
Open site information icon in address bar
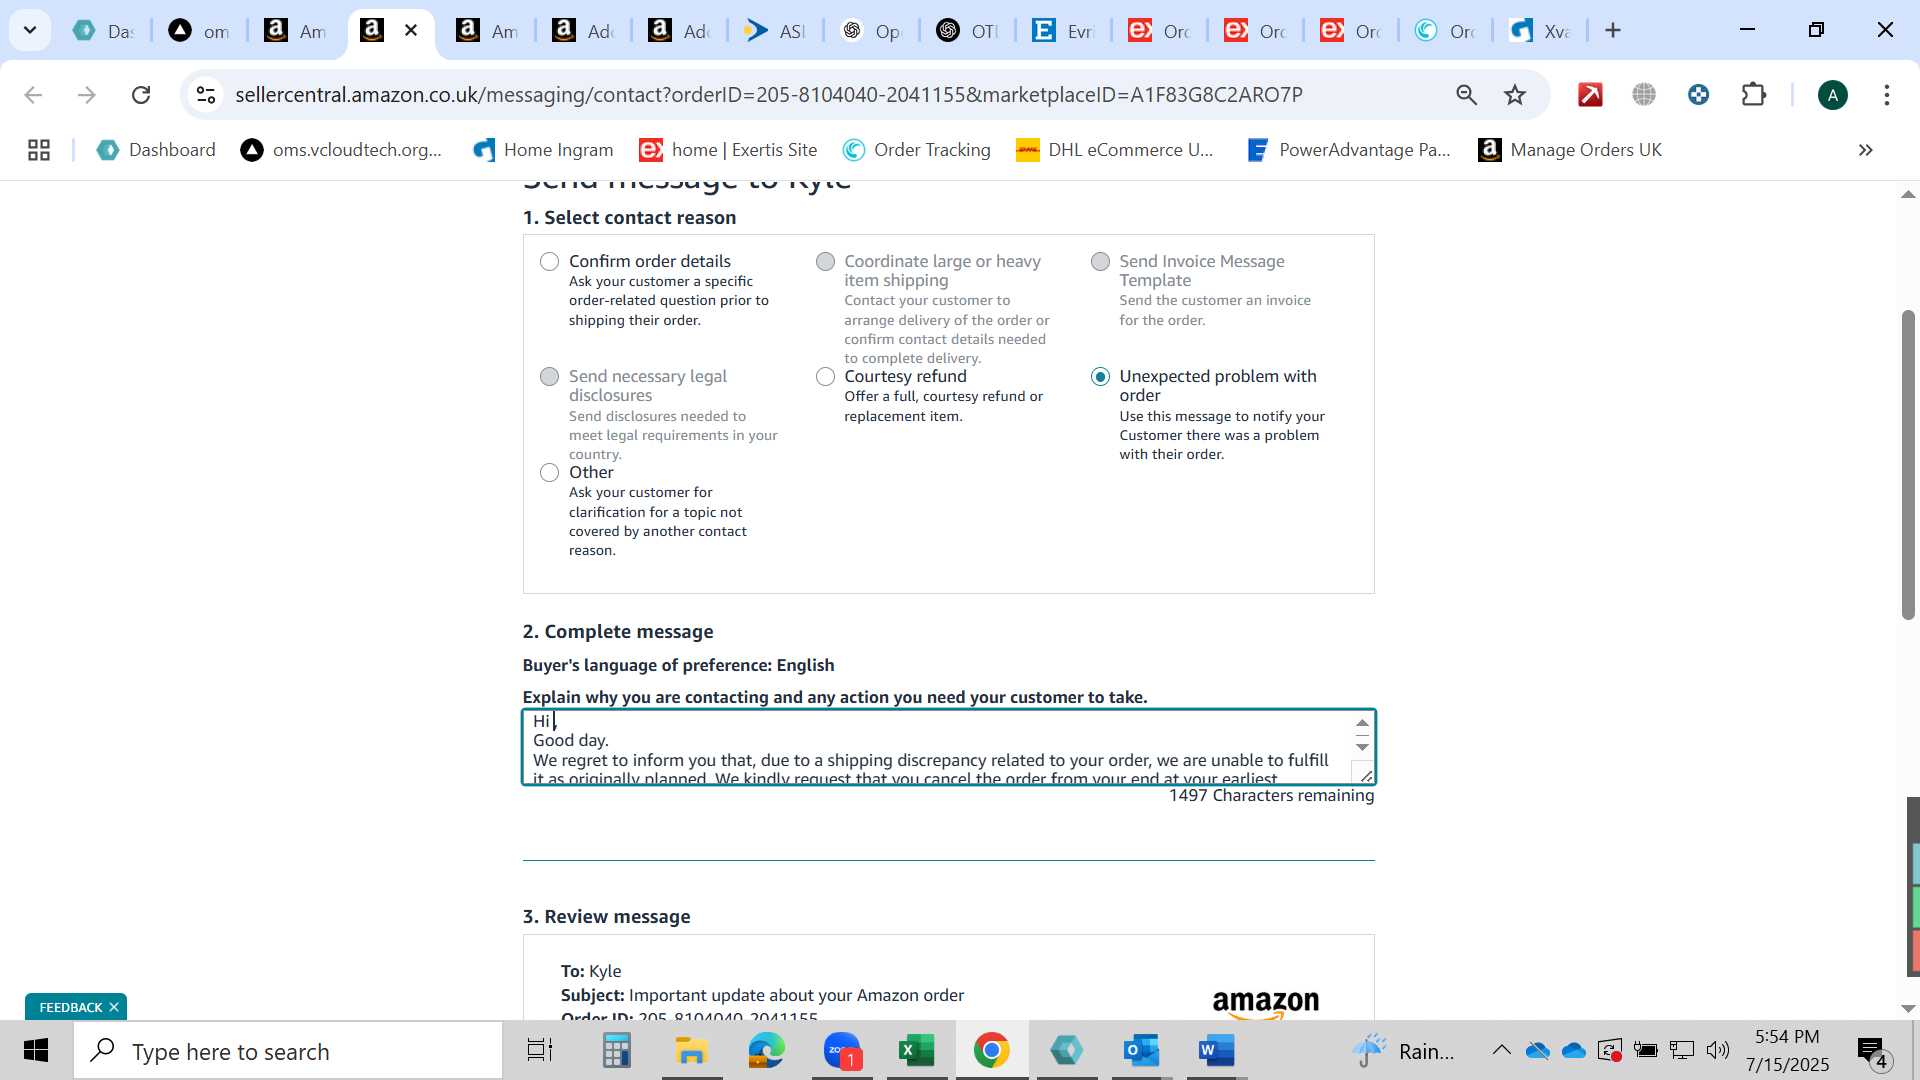(205, 95)
